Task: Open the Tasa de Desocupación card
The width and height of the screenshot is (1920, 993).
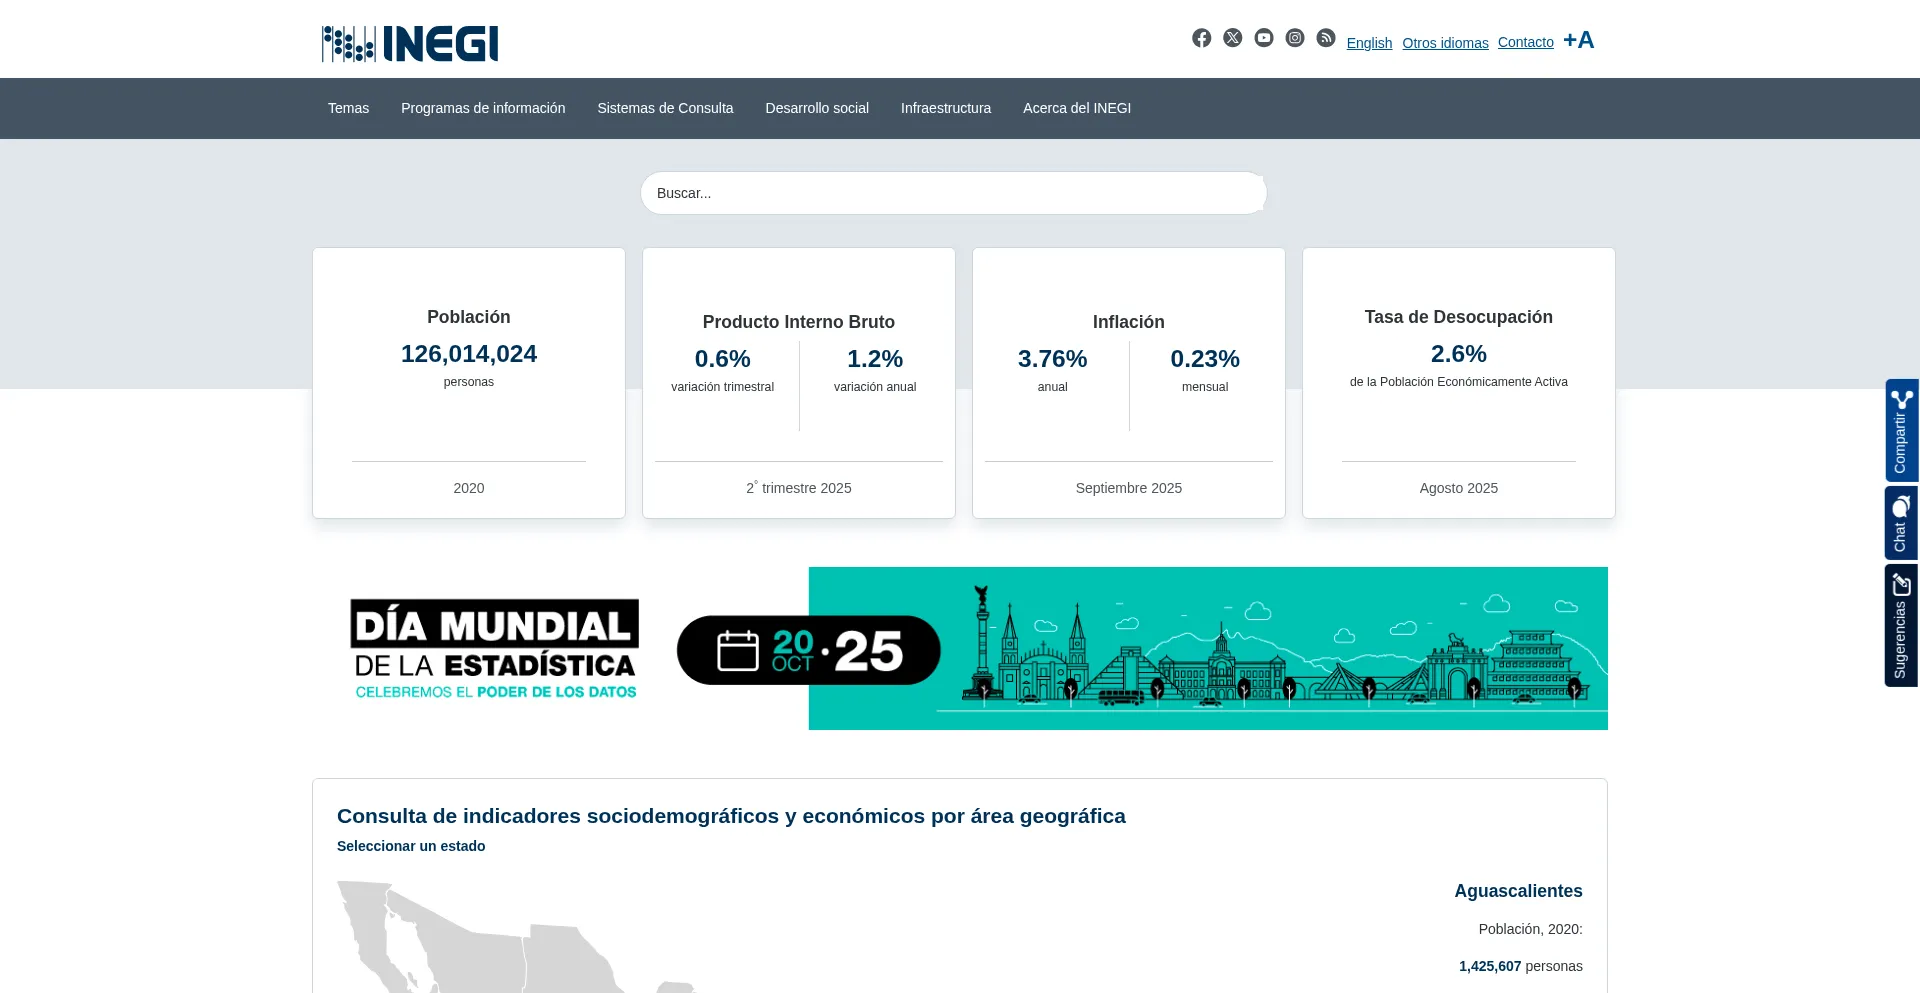Action: pos(1458,383)
